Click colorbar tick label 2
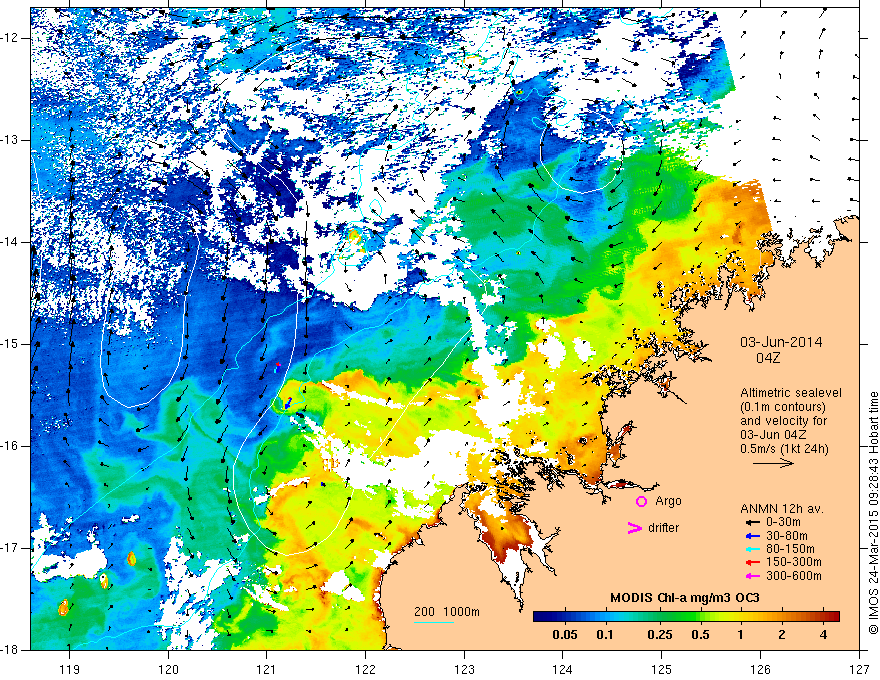The image size is (880, 680). [x=782, y=635]
